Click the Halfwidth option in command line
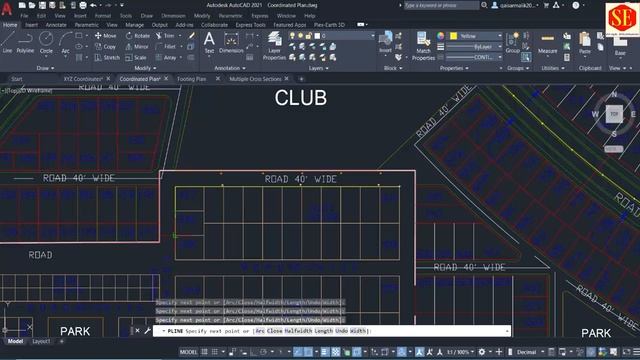Image resolution: width=640 pixels, height=360 pixels. coord(298,331)
